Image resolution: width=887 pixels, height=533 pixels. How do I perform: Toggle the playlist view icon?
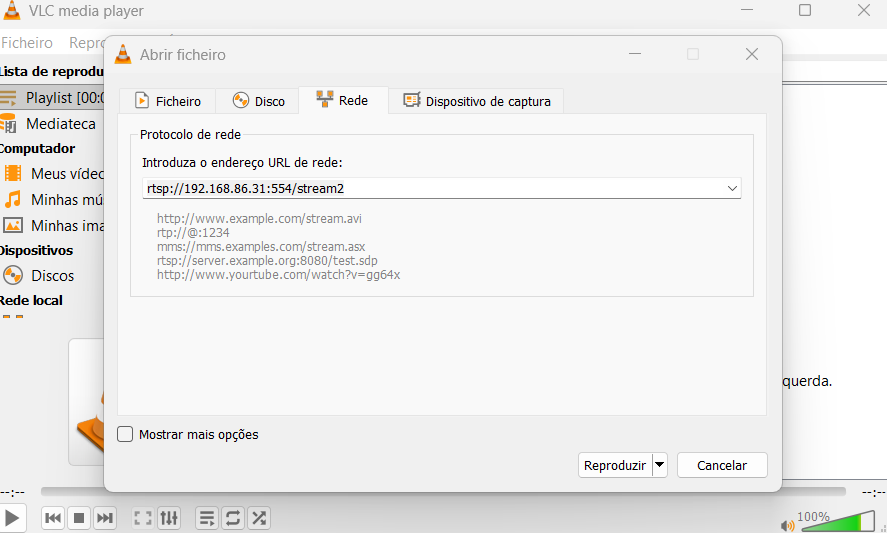(x=207, y=518)
